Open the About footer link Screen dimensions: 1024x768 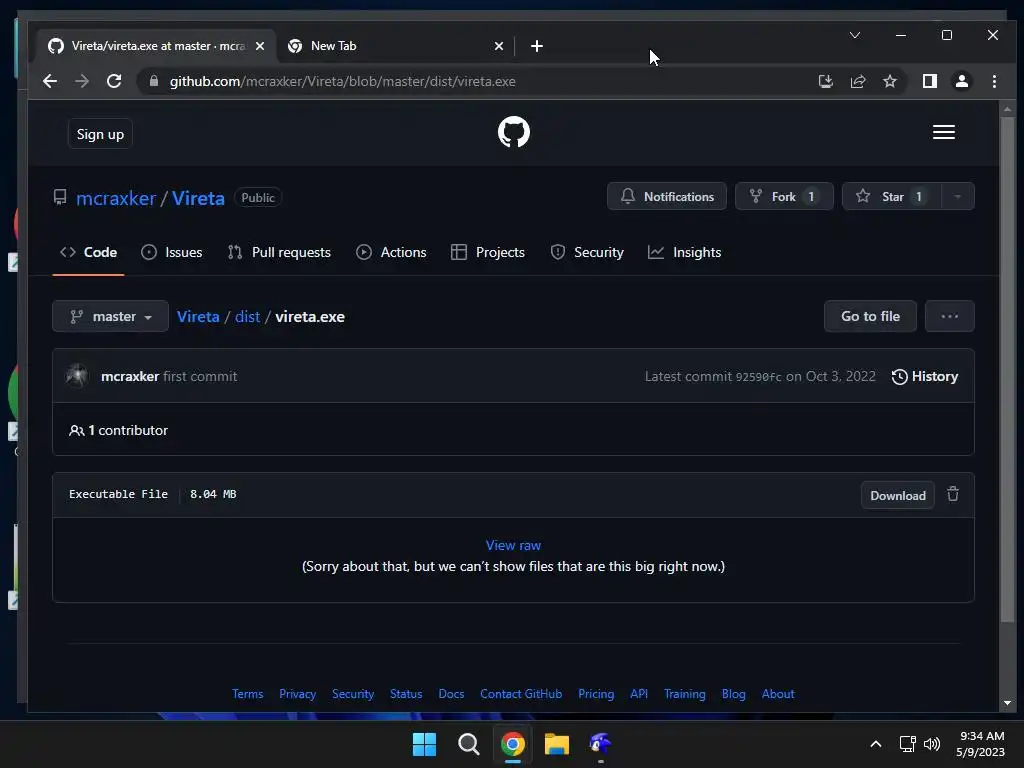click(778, 694)
